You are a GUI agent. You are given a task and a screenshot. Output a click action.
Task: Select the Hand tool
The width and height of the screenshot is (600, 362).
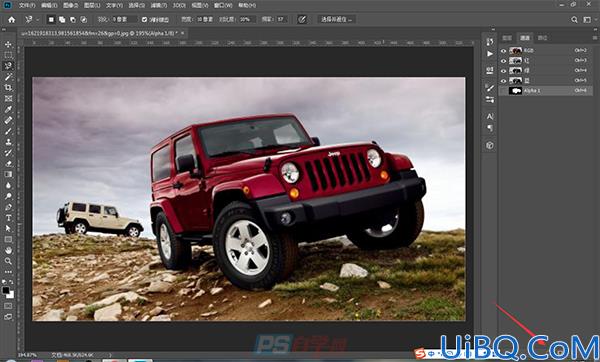click(8, 250)
